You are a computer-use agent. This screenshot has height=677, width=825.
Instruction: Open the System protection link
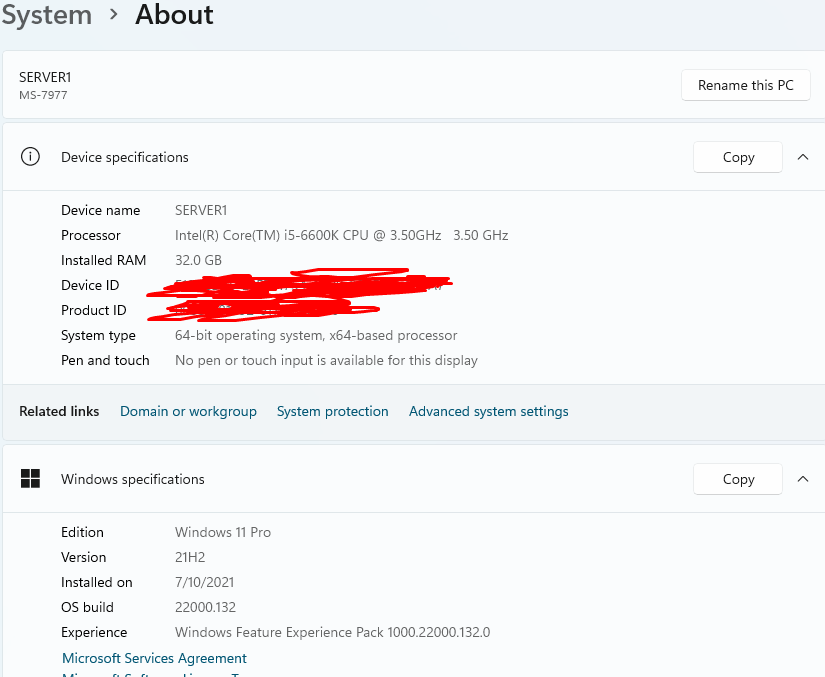[x=332, y=411]
